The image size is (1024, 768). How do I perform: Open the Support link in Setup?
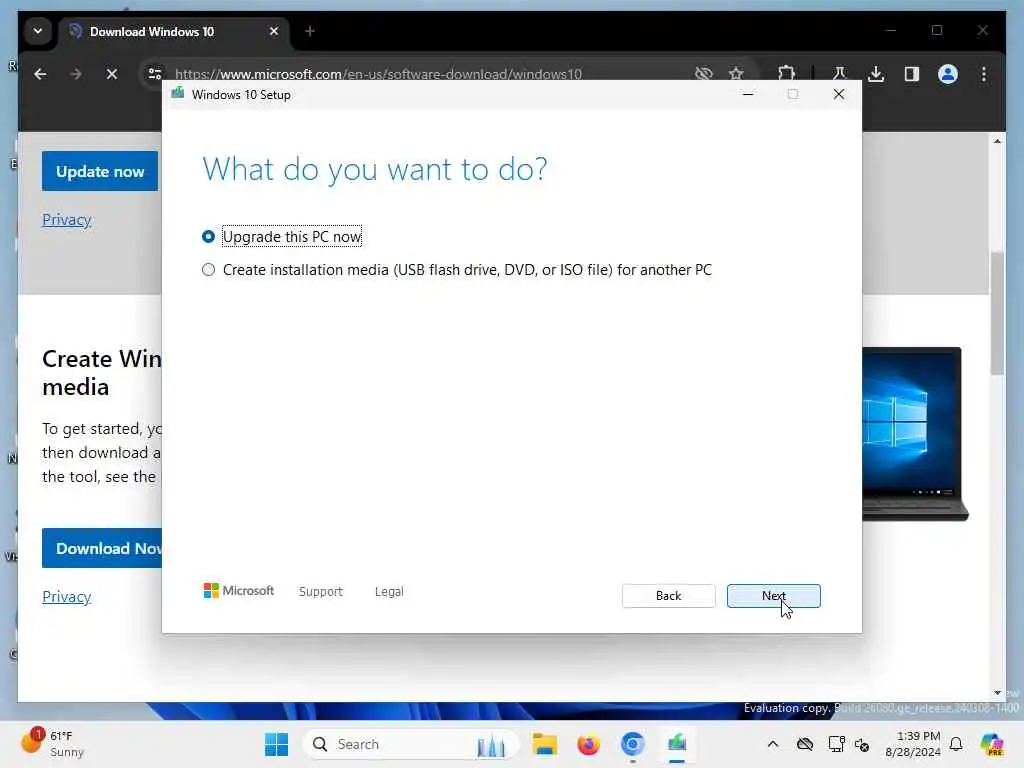tap(321, 592)
